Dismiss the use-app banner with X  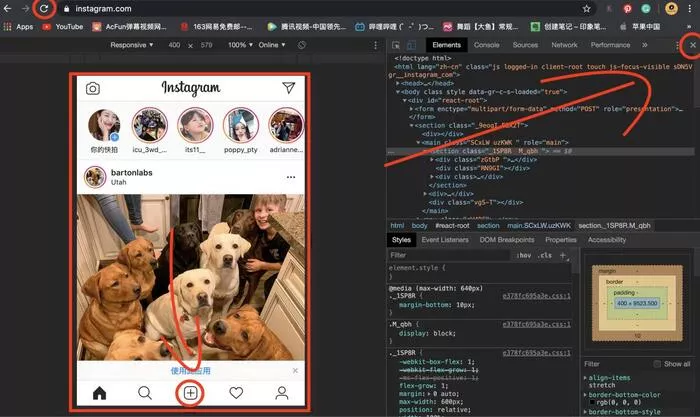click(295, 371)
